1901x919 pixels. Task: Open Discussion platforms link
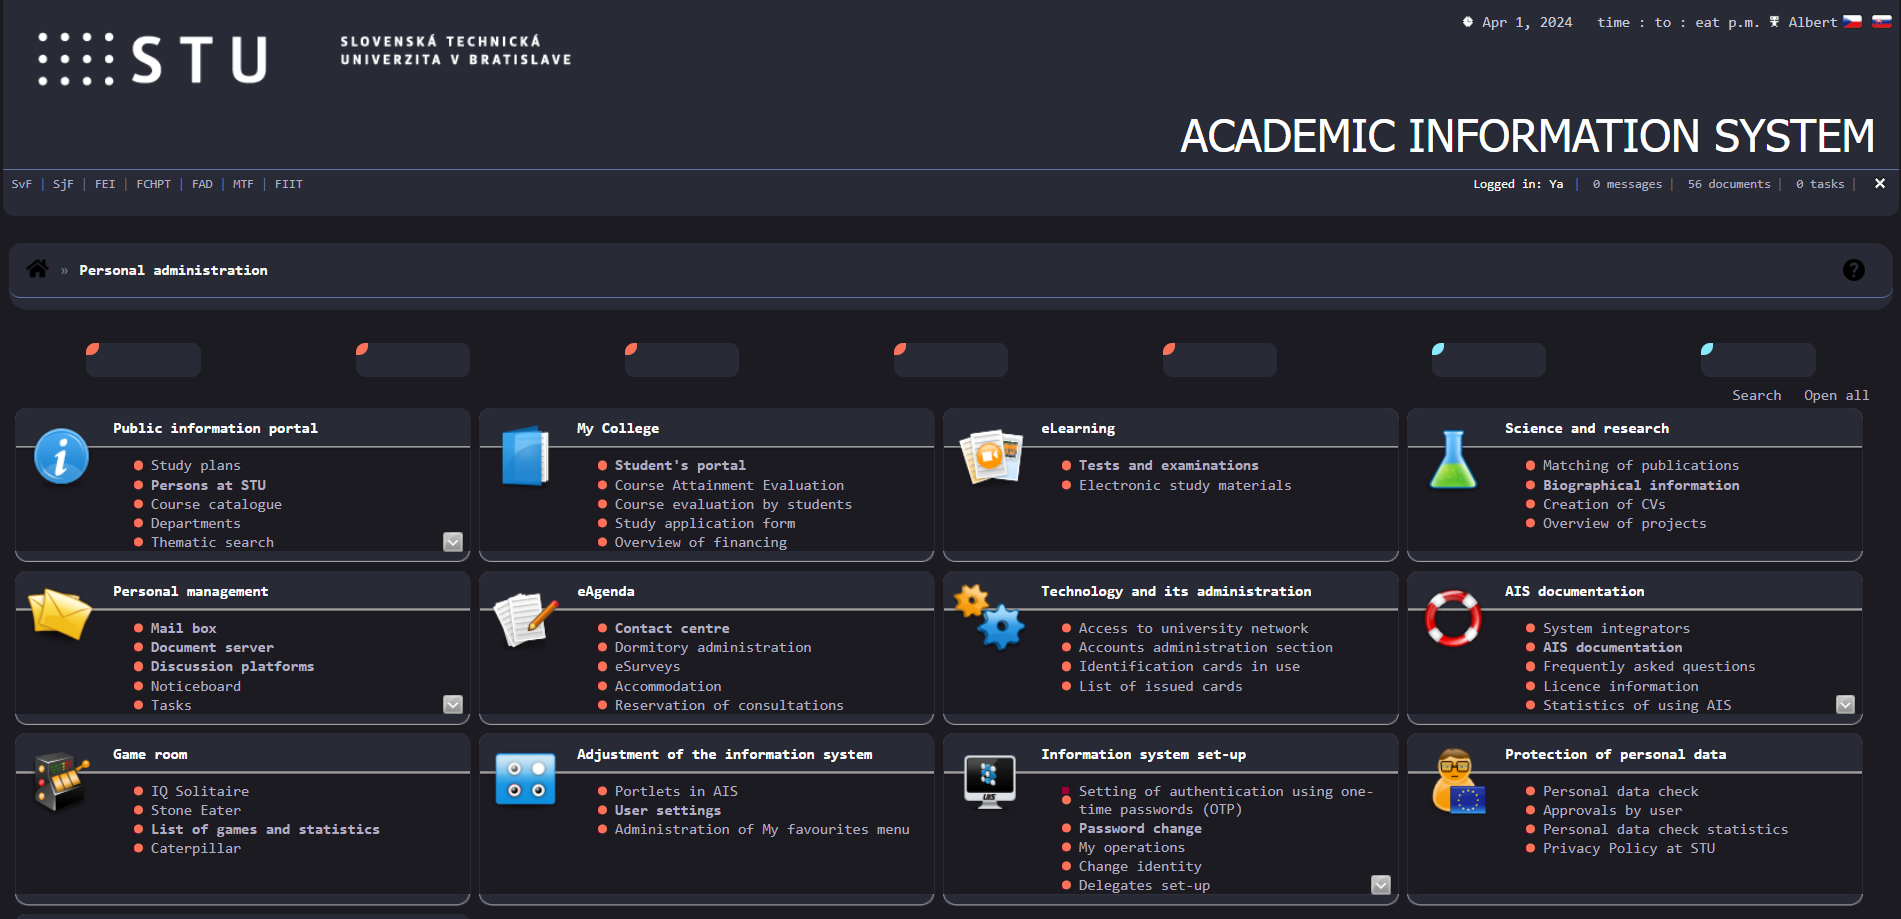tap(232, 666)
